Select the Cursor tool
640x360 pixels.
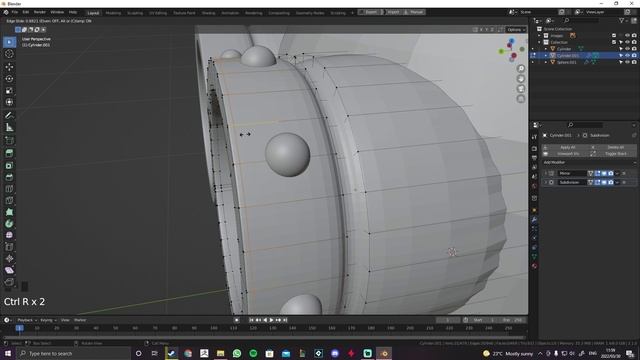pos(9,54)
